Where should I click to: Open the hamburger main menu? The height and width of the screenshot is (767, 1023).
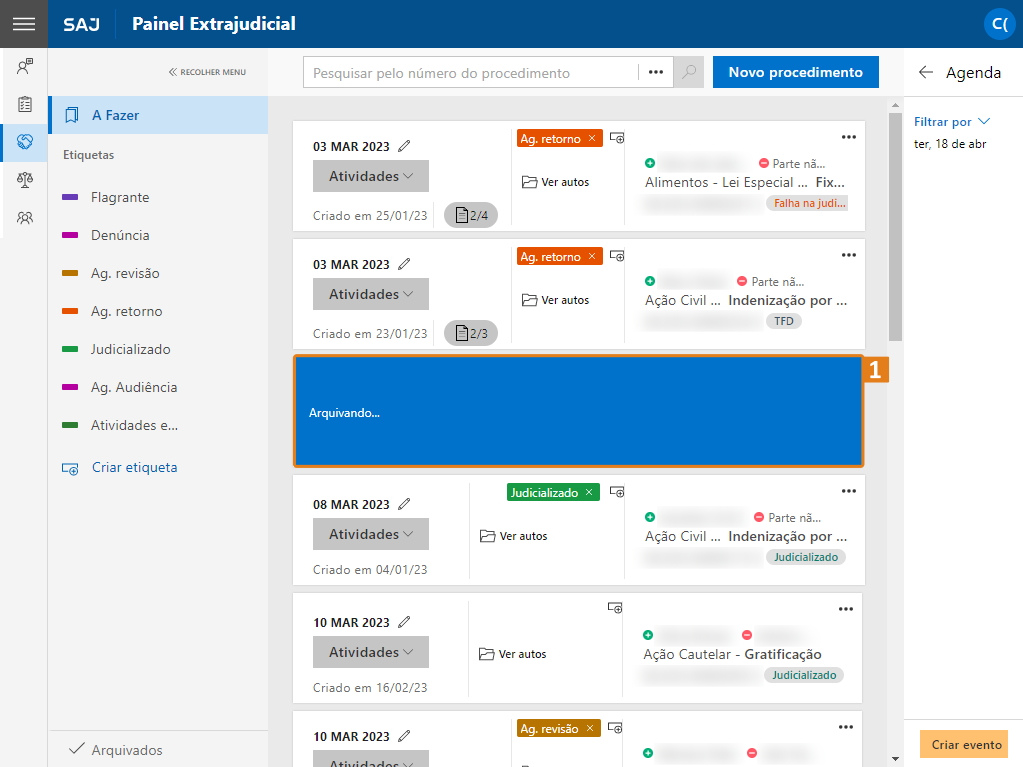tap(23, 24)
